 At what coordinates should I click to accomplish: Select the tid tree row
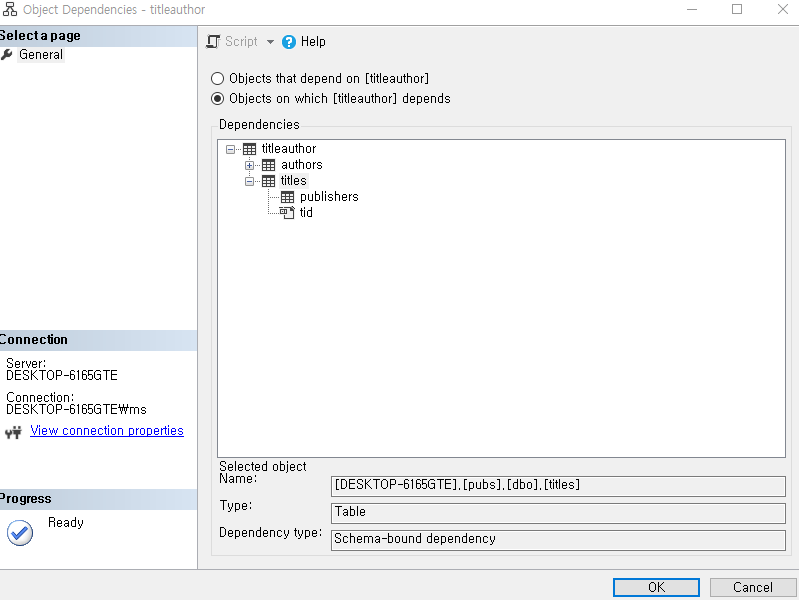[x=306, y=213]
